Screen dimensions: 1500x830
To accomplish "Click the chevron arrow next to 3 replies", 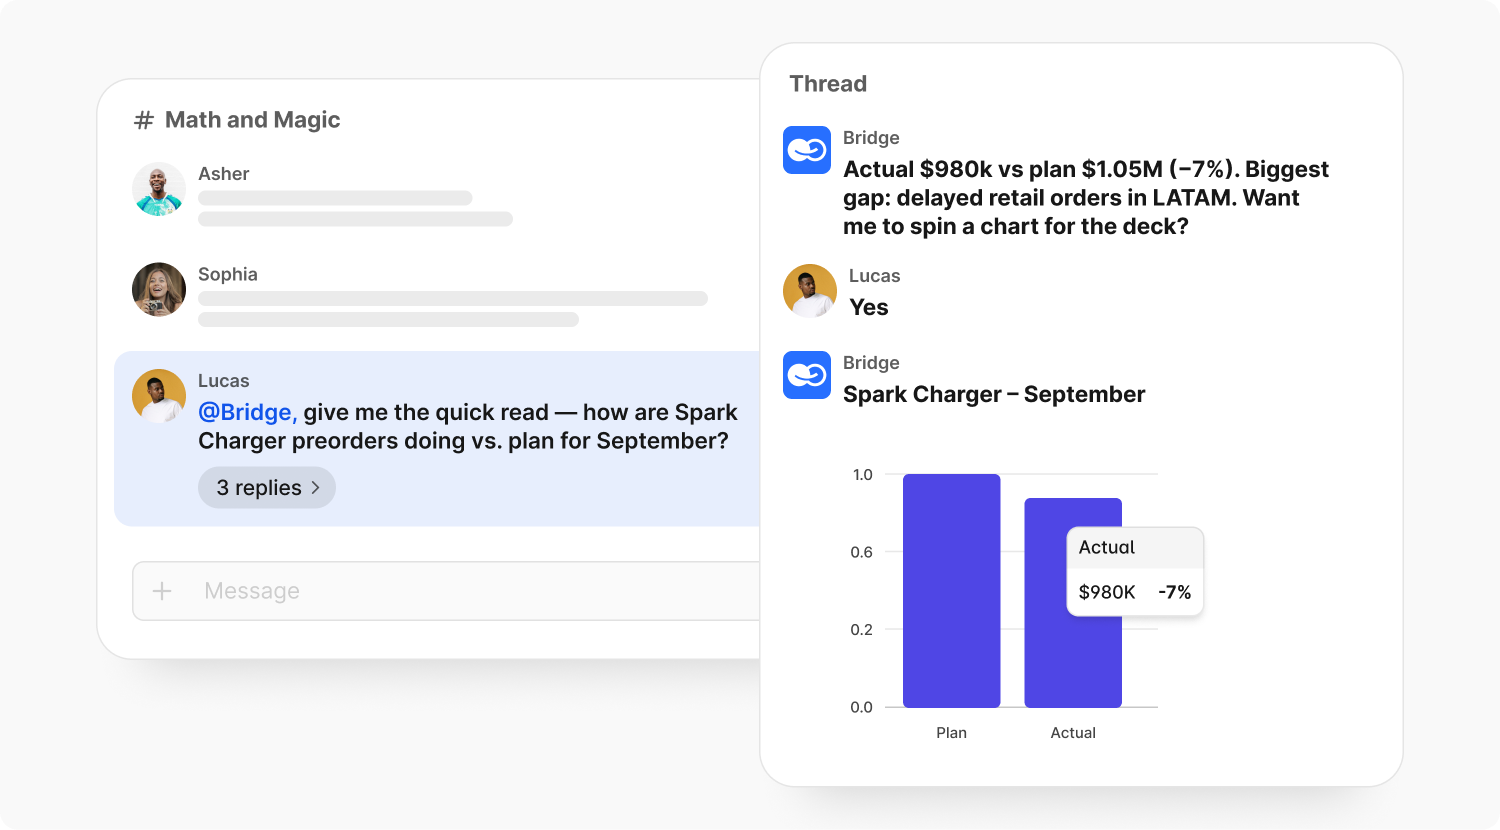I will [x=316, y=488].
